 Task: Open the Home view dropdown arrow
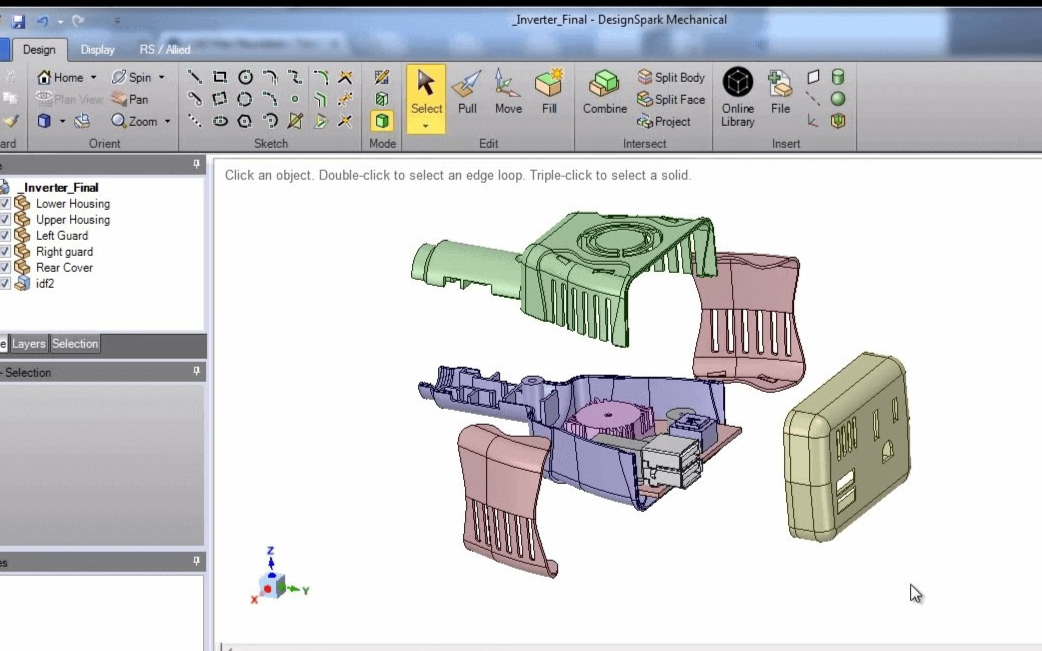[x=93, y=78]
